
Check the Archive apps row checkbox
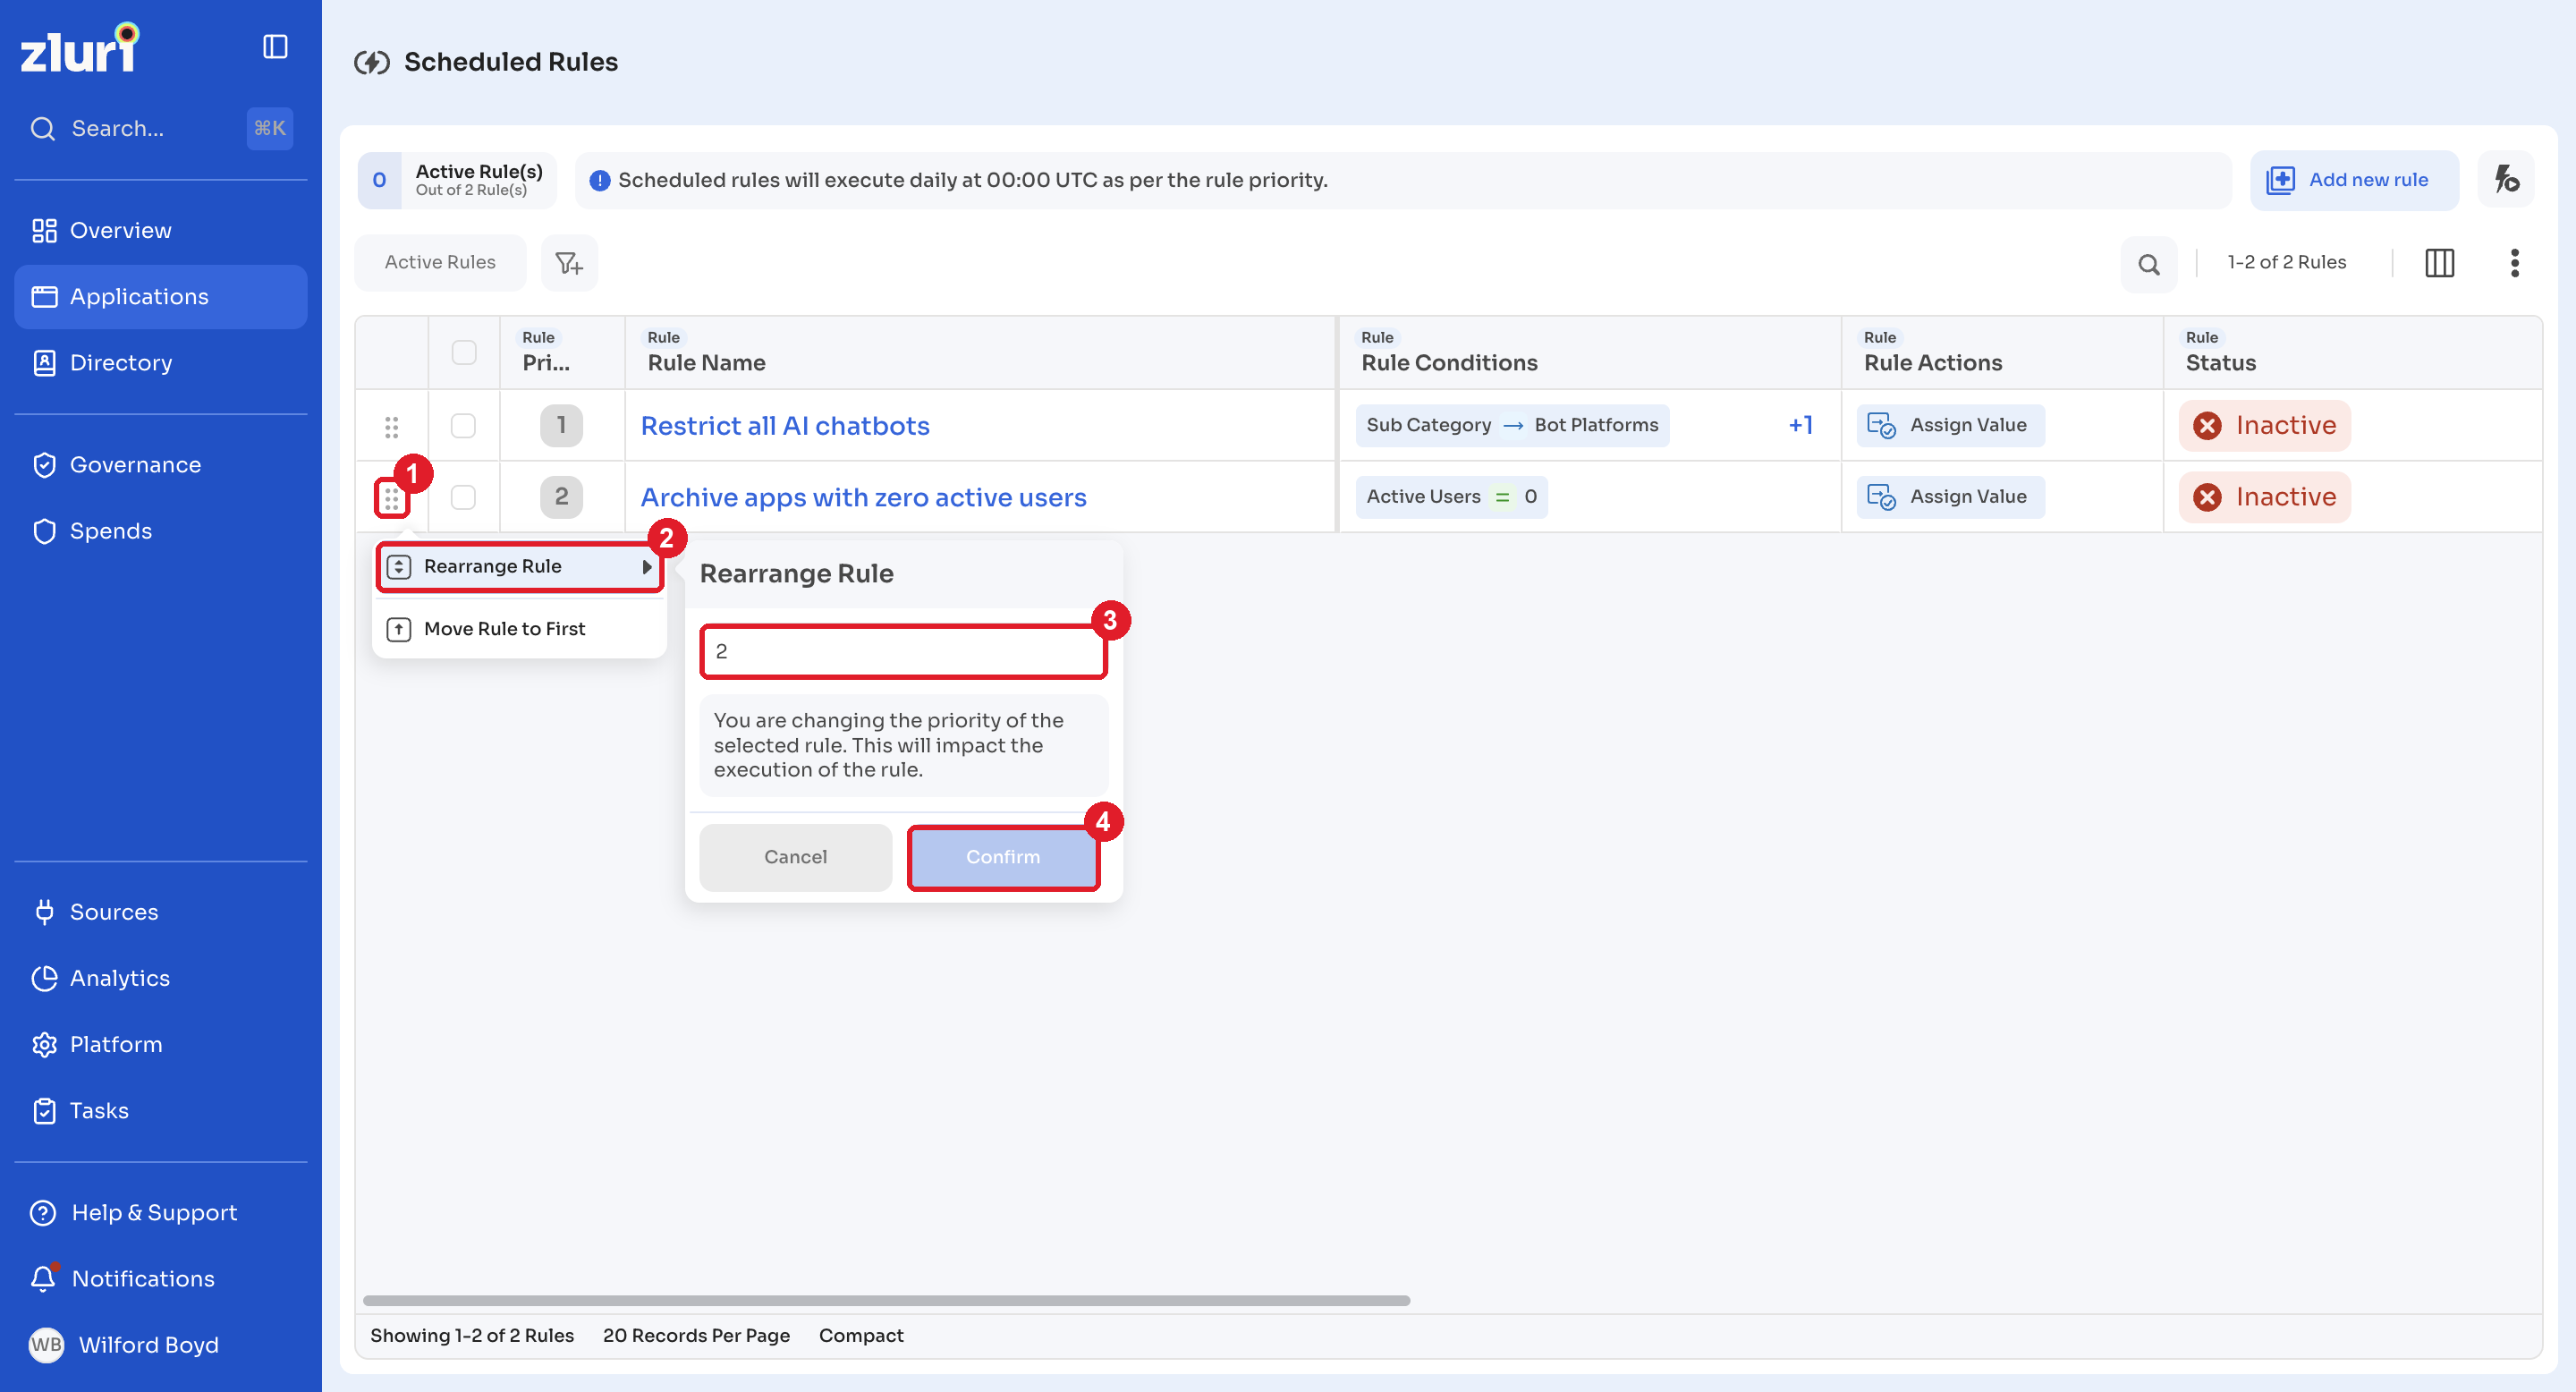point(463,497)
